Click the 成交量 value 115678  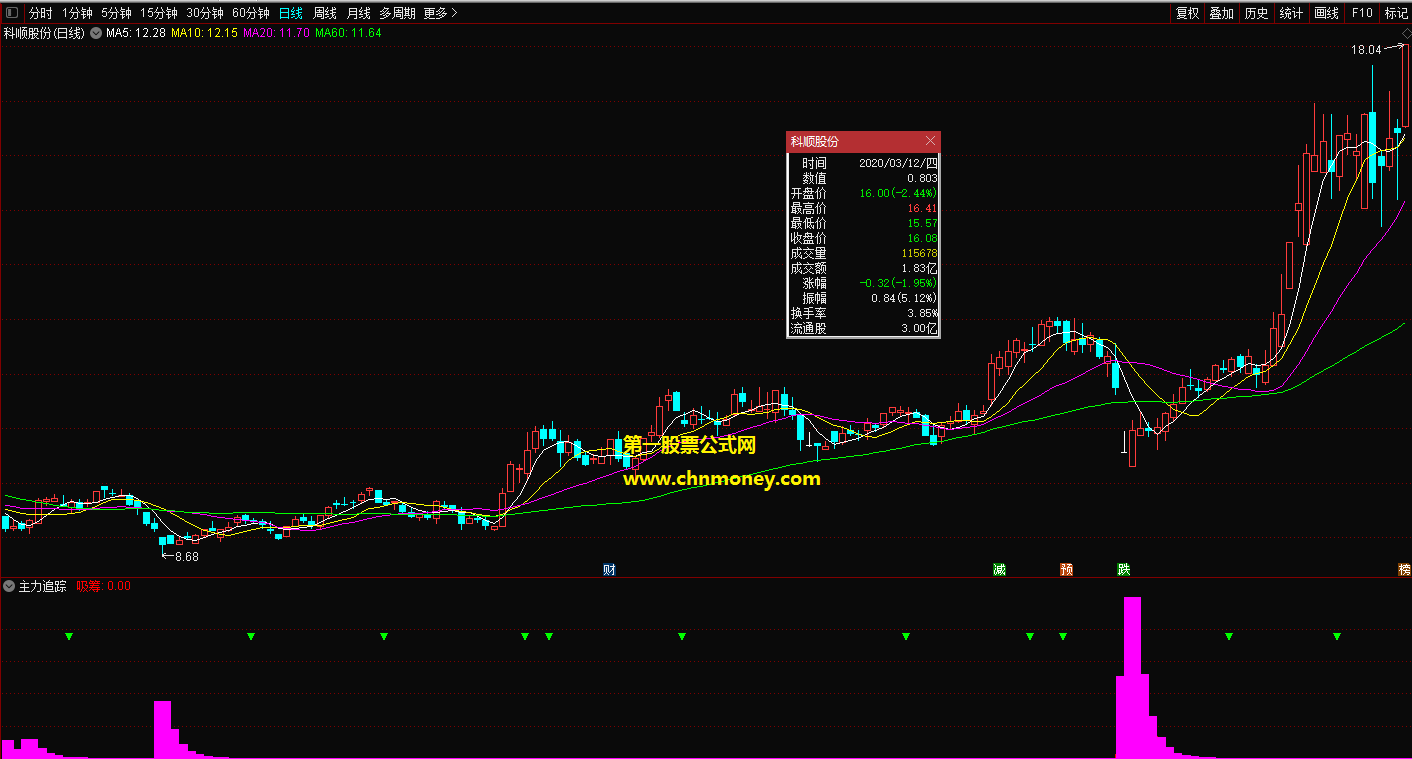coord(919,253)
